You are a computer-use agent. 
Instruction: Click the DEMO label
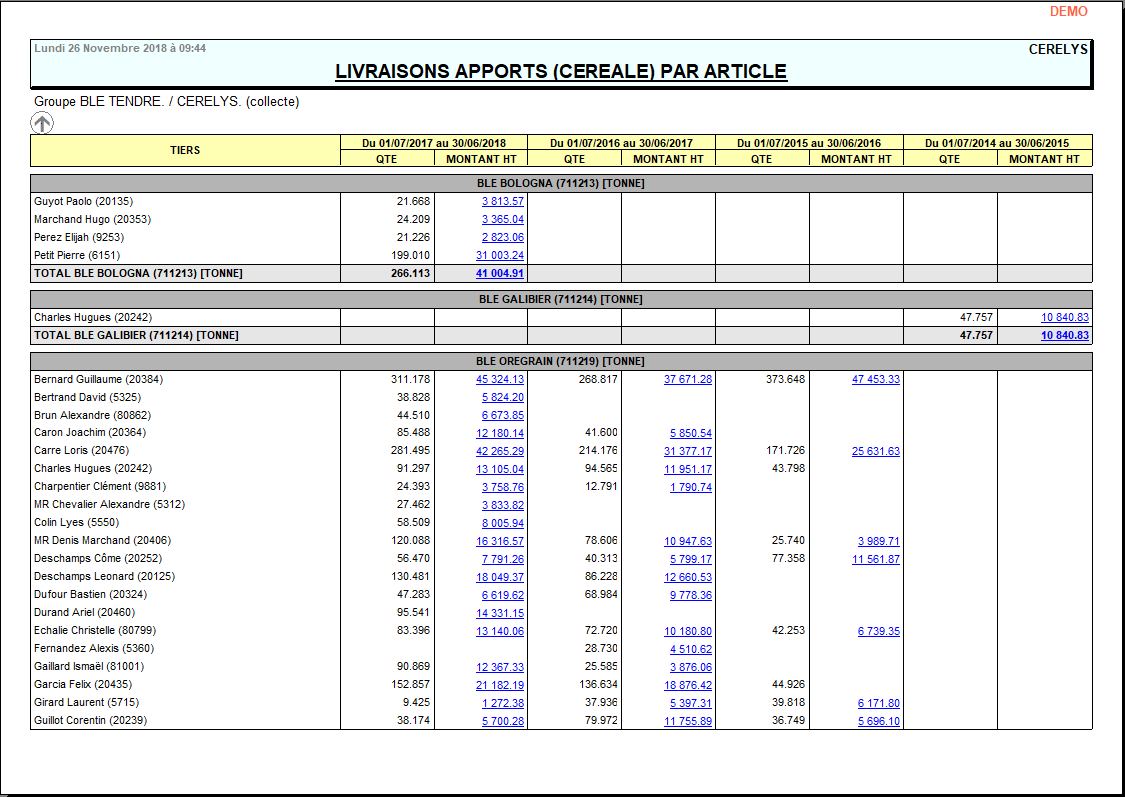pos(1068,11)
